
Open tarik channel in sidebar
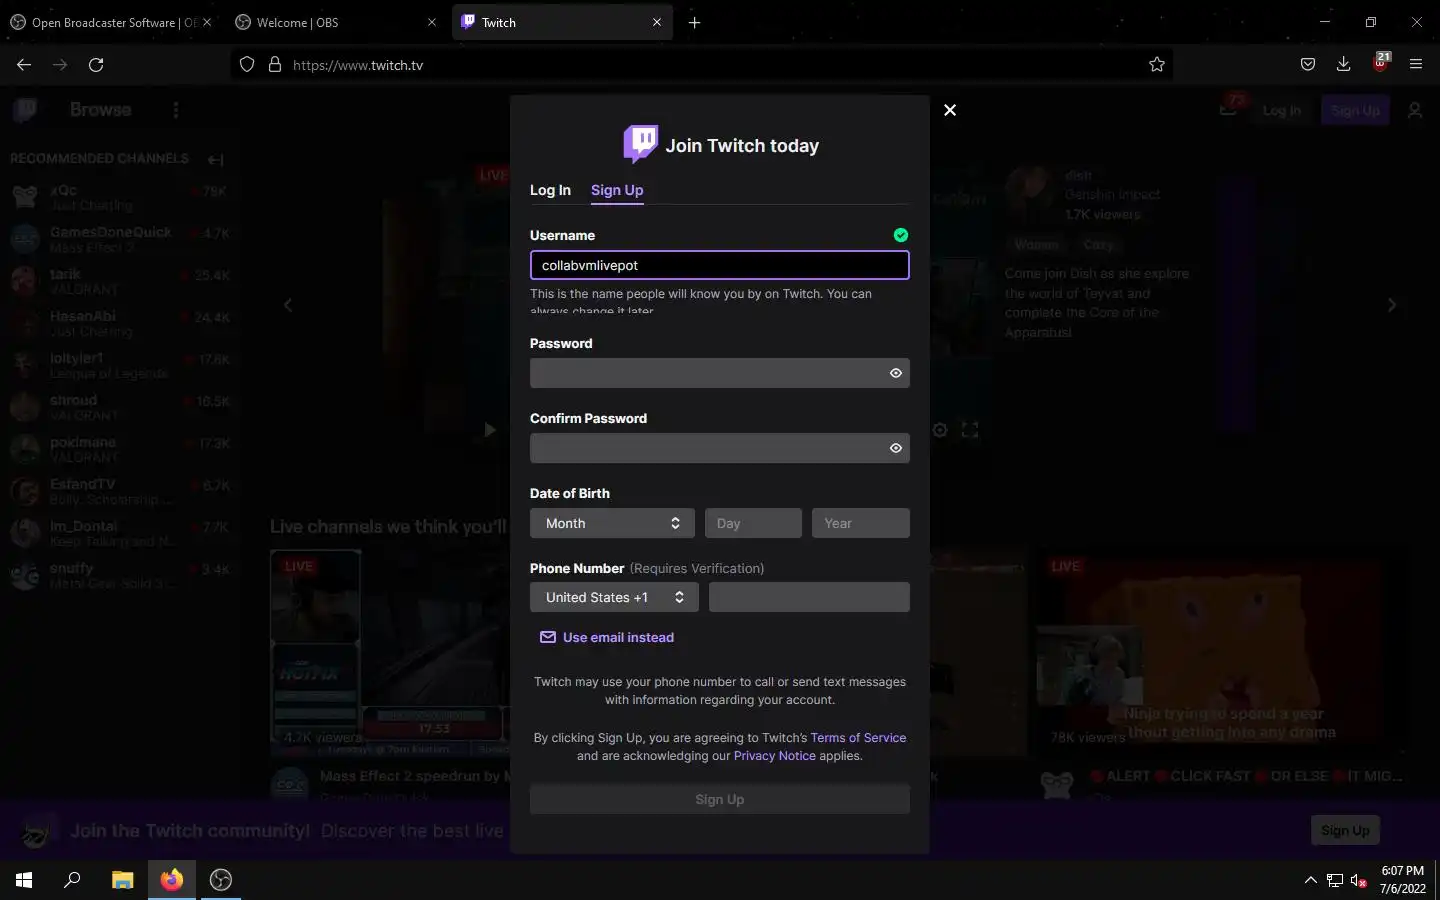[x=120, y=281]
